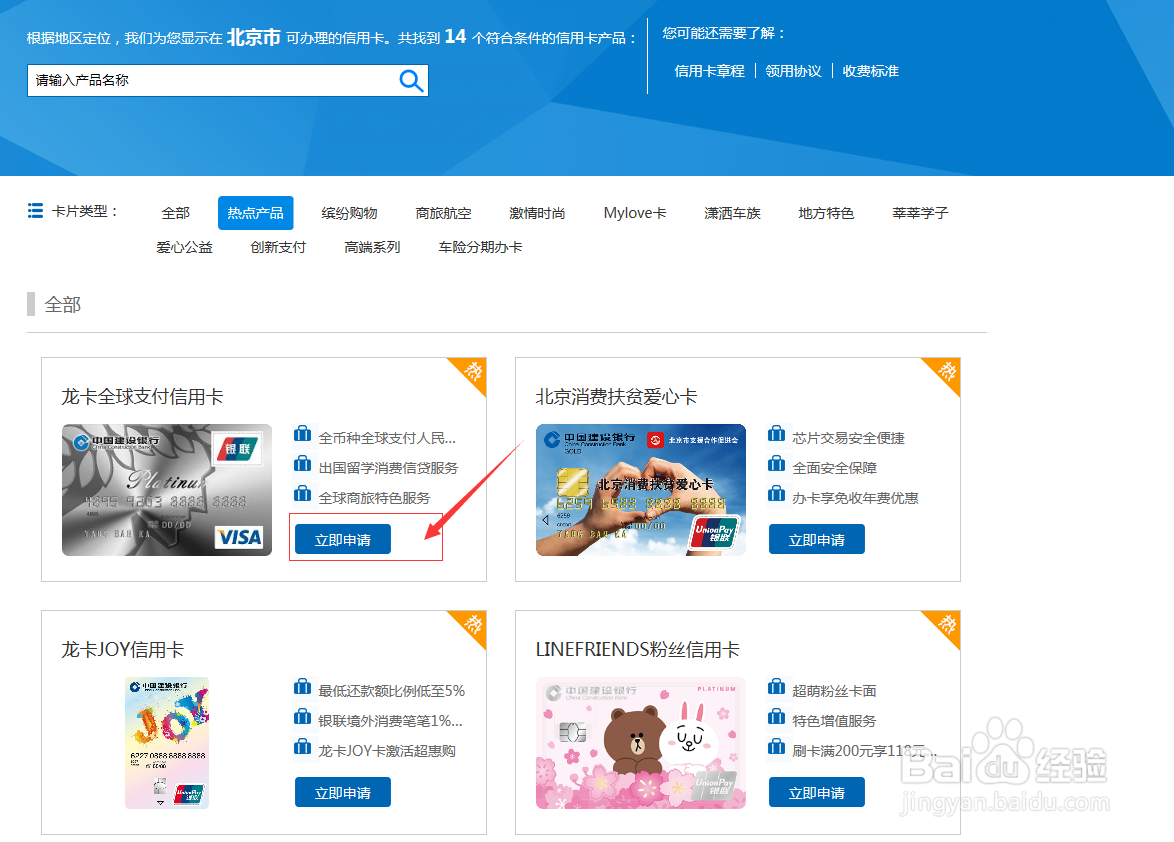This screenshot has height=842, width=1174.
Task: Apply now for 北京消费扶贫爱心卡
Action: [817, 540]
